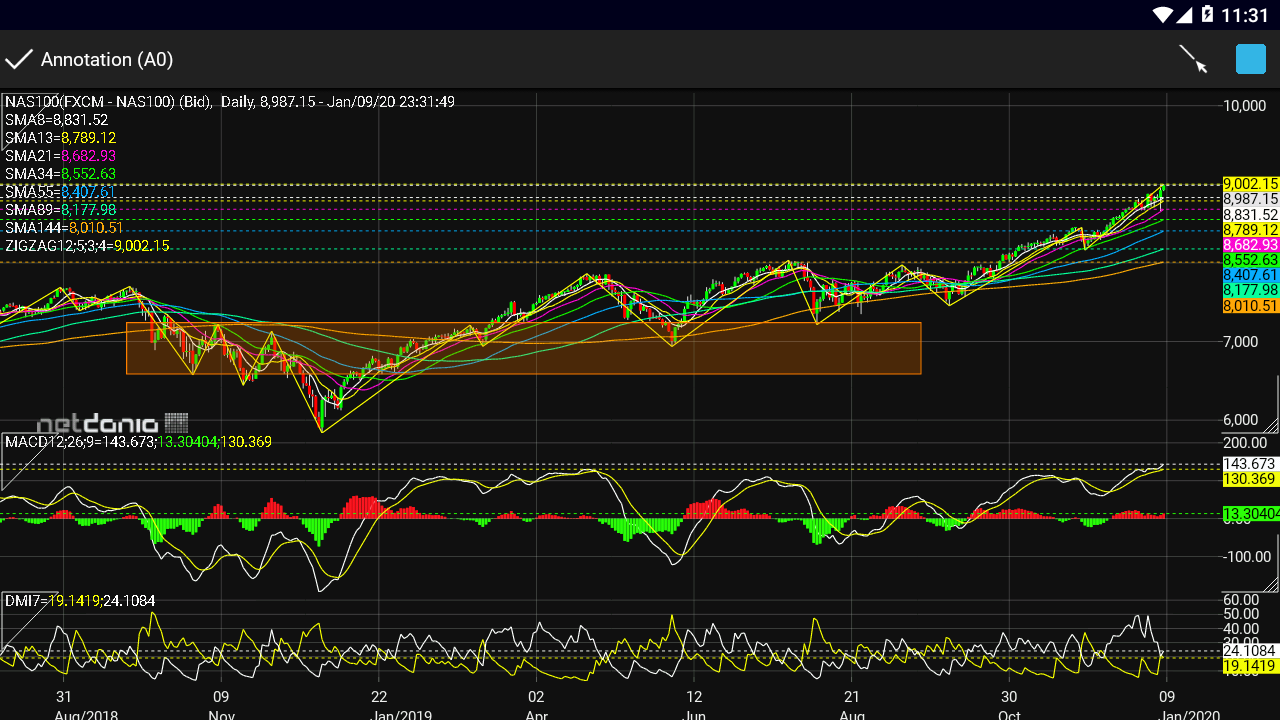Grab the MACD panel corner resize handle
Screen dimensions: 1280x720
(1269, 582)
